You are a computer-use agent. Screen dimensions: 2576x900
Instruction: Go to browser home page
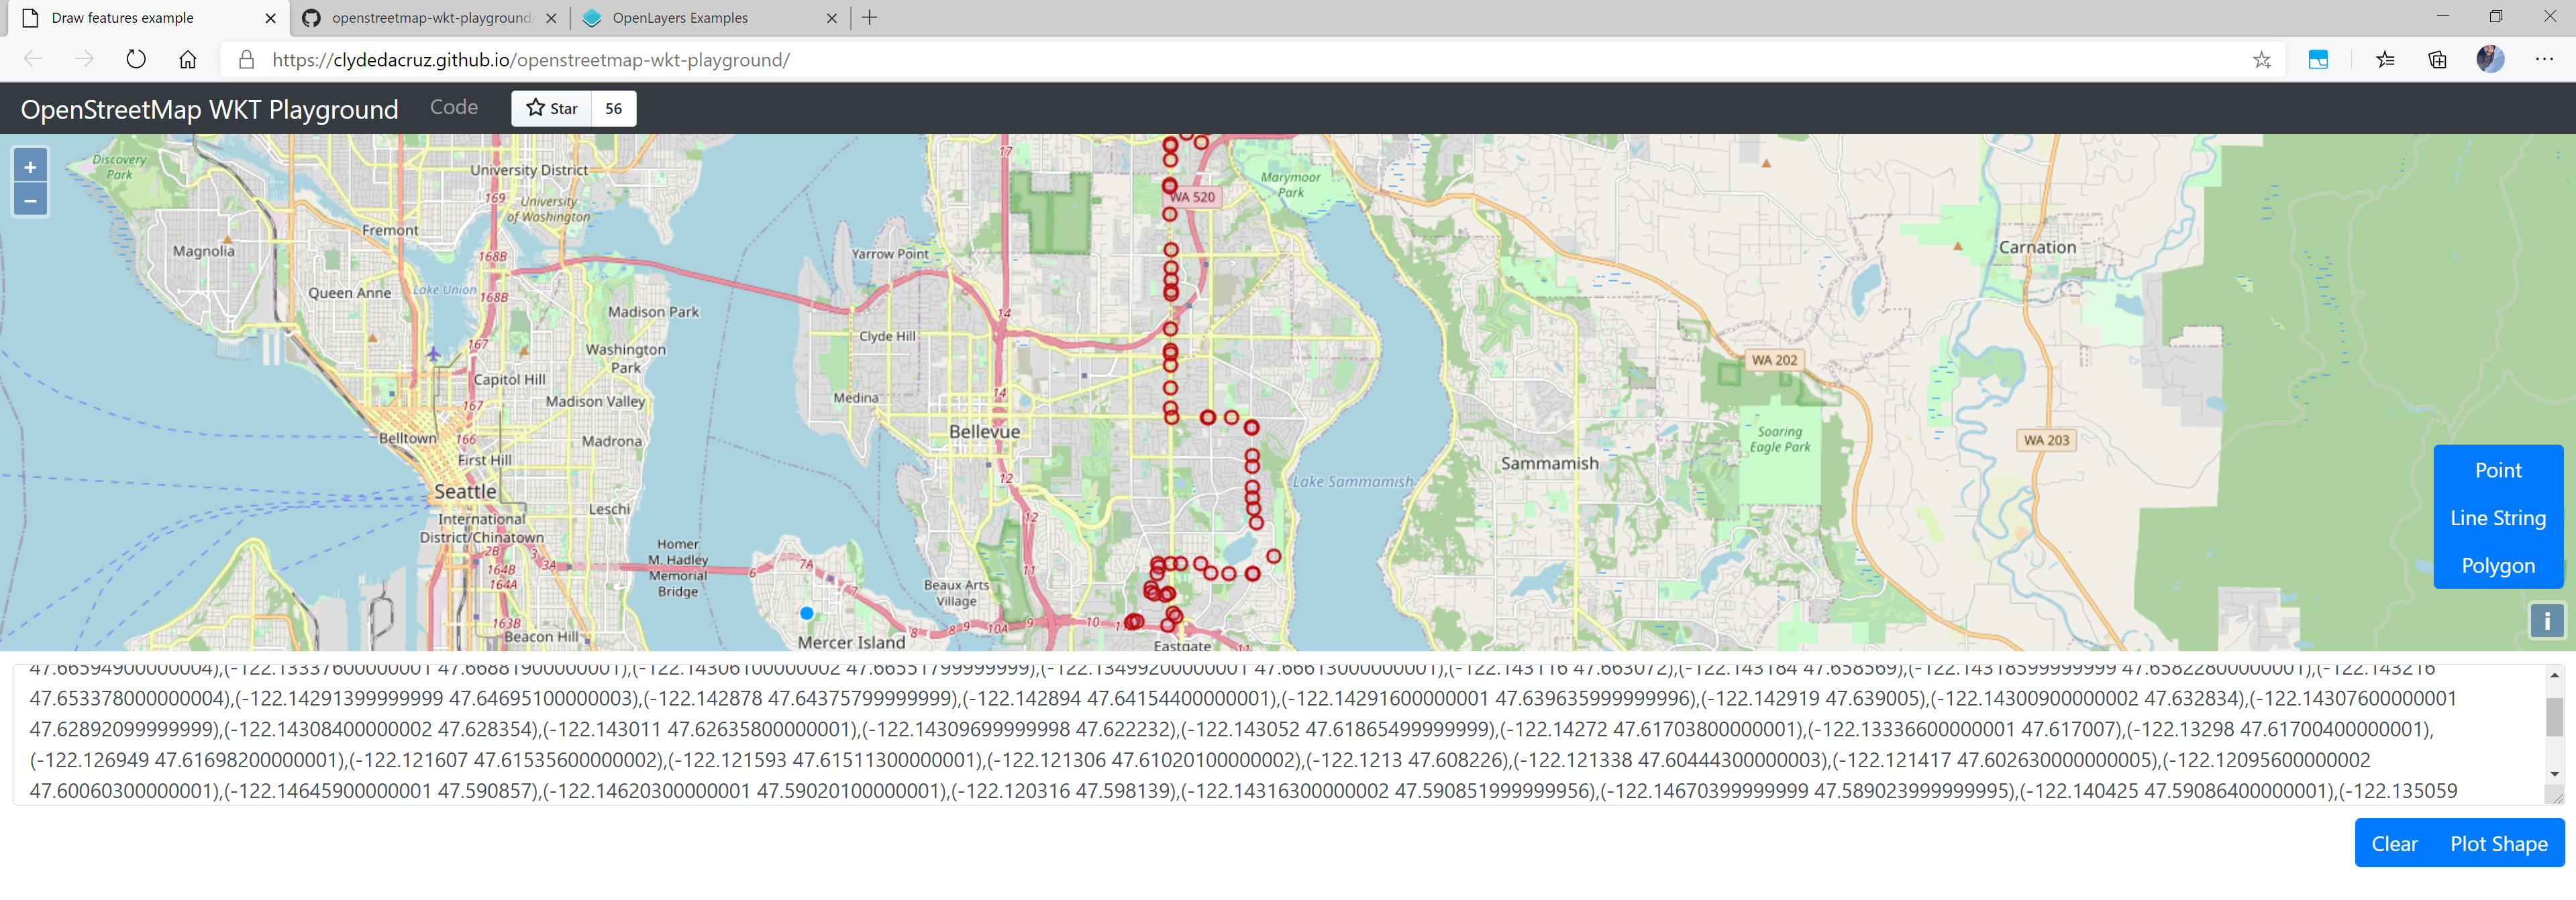click(188, 60)
